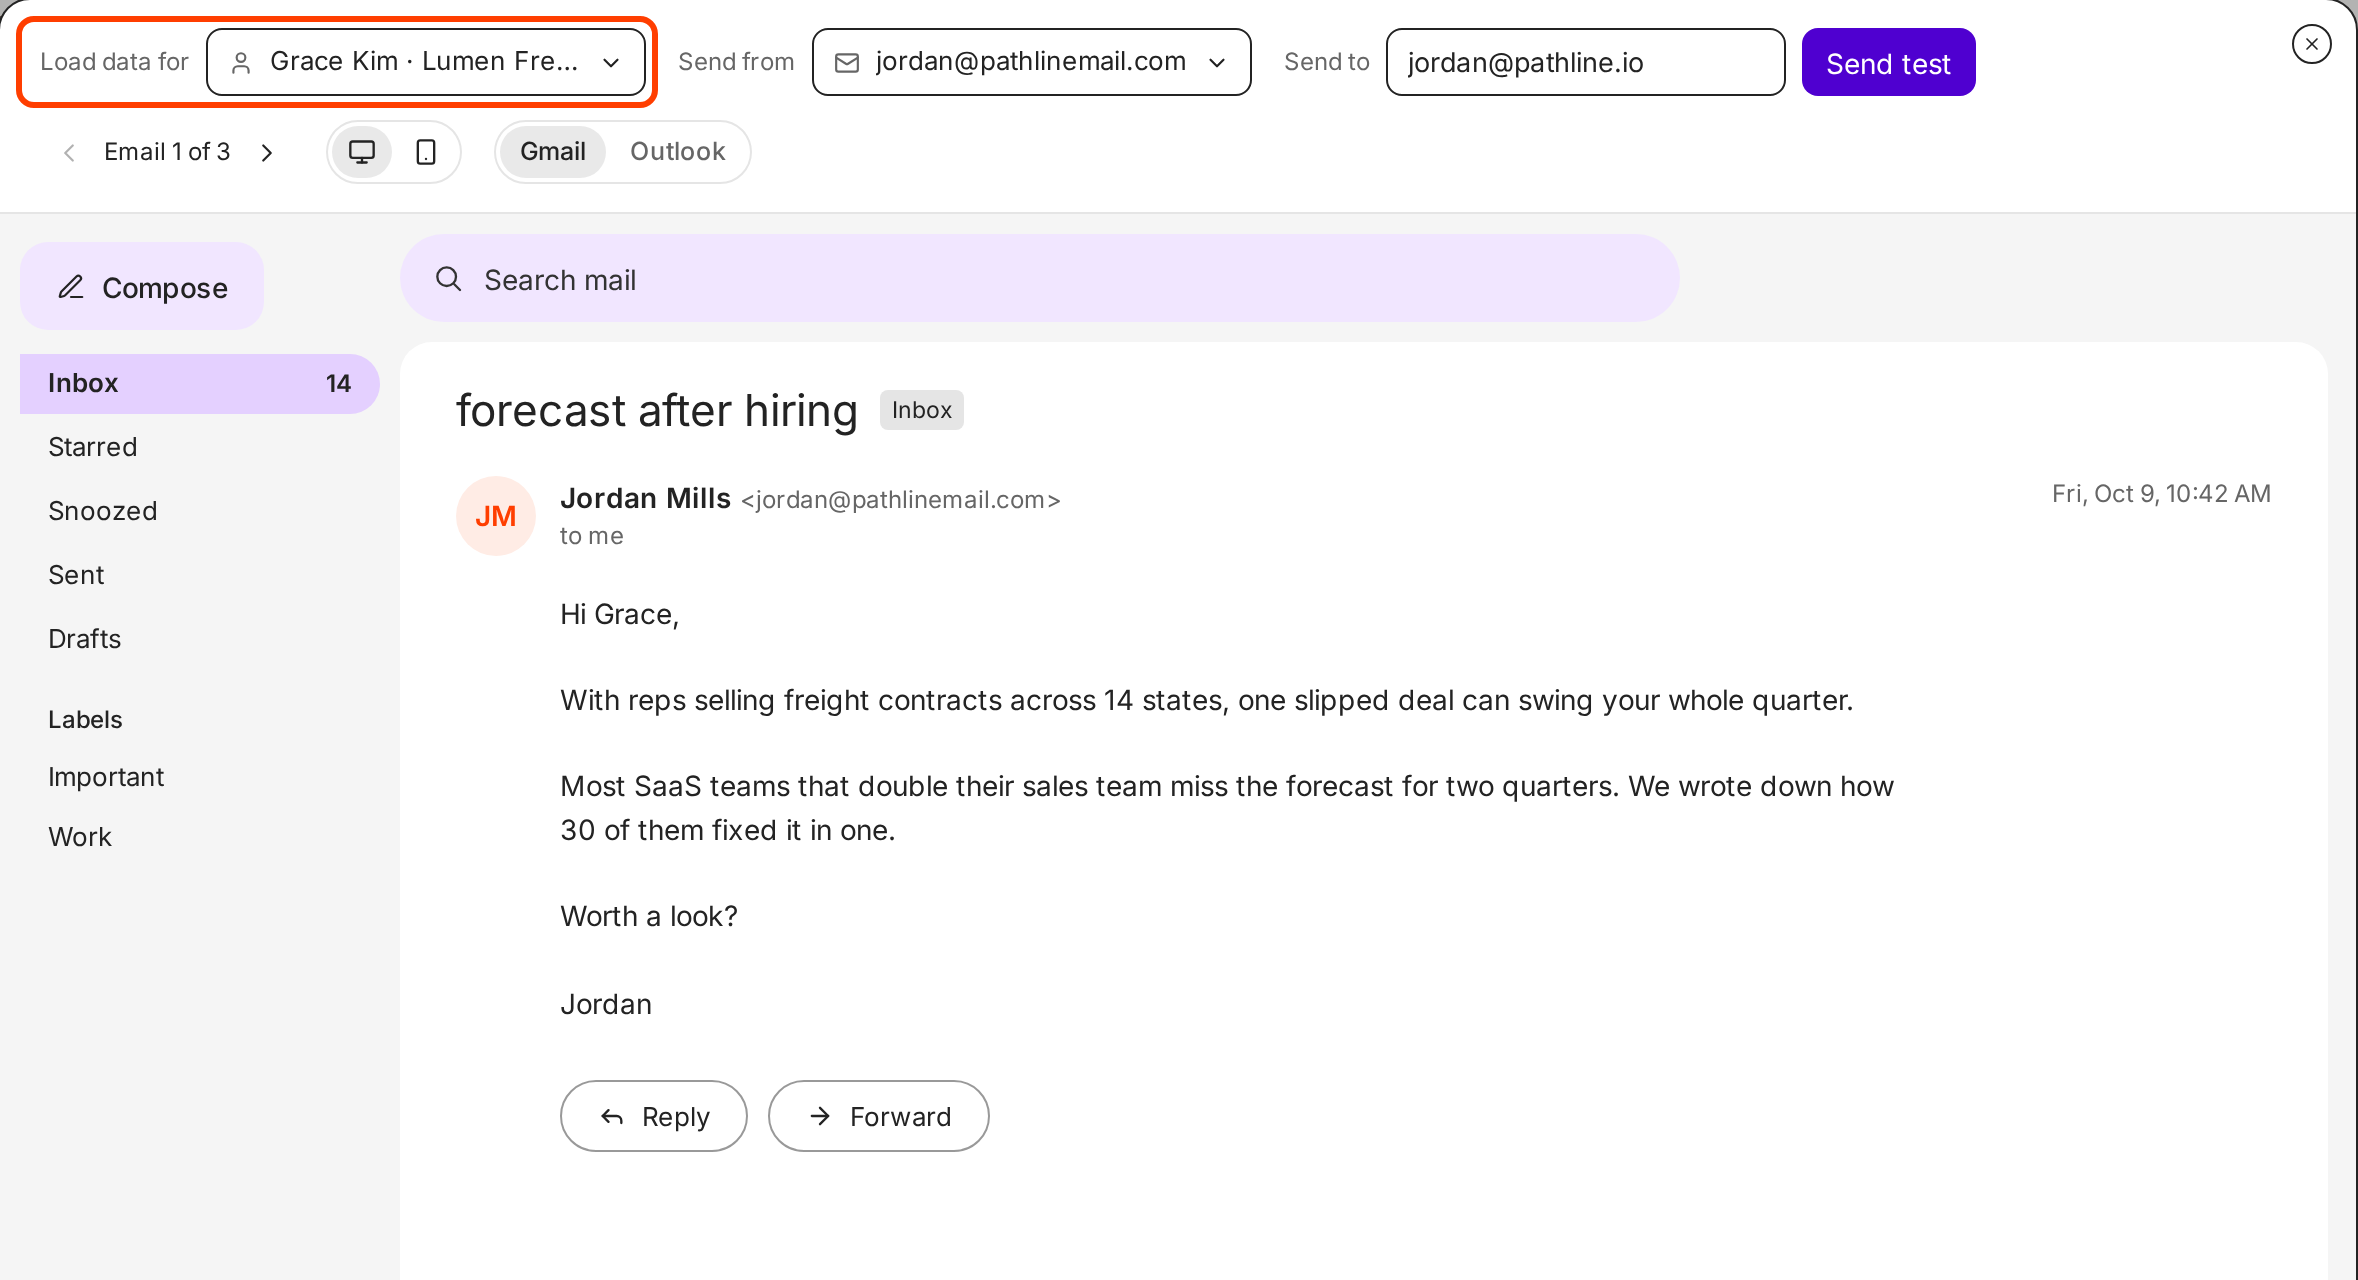Click the Send test button
The height and width of the screenshot is (1280, 2358).
(x=1888, y=62)
